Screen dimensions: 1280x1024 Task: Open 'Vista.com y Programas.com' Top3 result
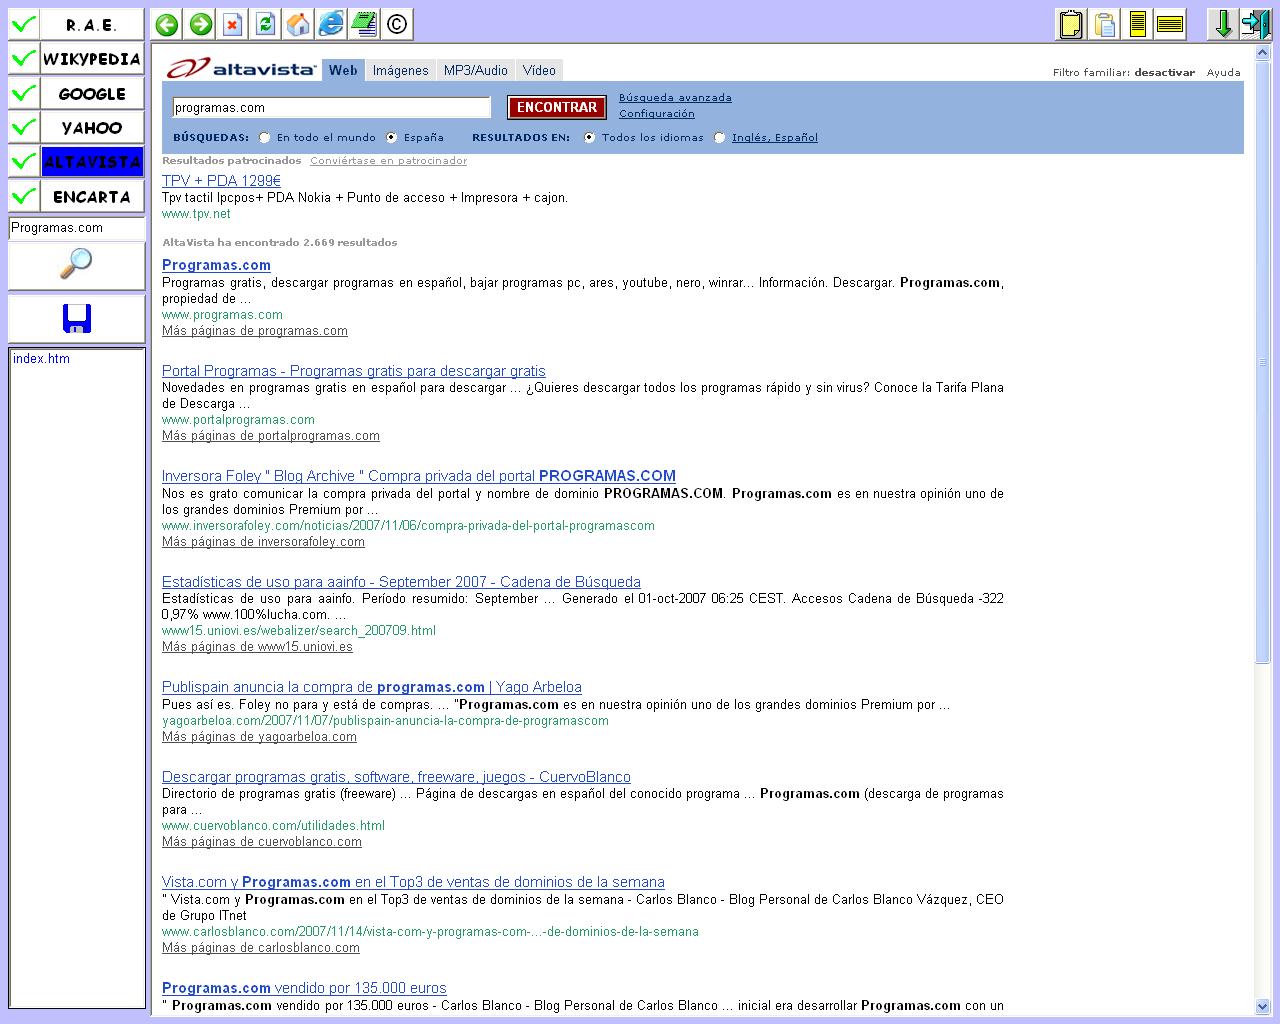[x=413, y=882]
